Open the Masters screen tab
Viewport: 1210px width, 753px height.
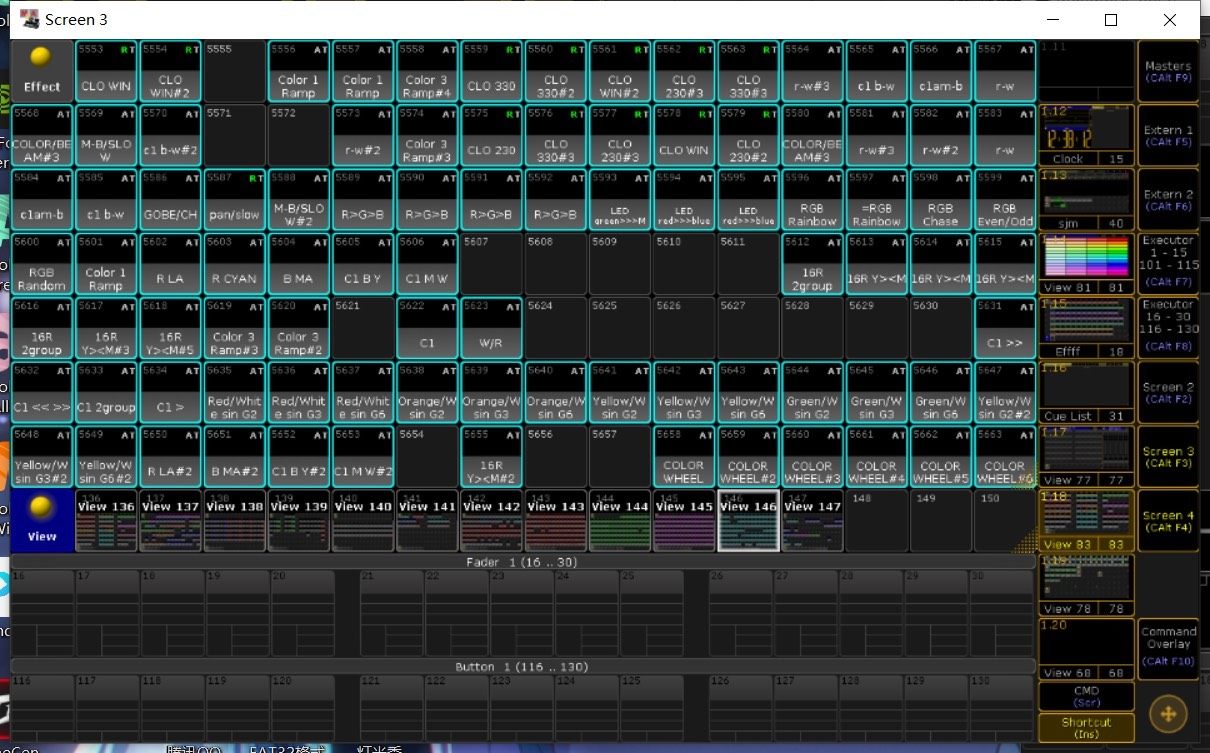[1168, 71]
